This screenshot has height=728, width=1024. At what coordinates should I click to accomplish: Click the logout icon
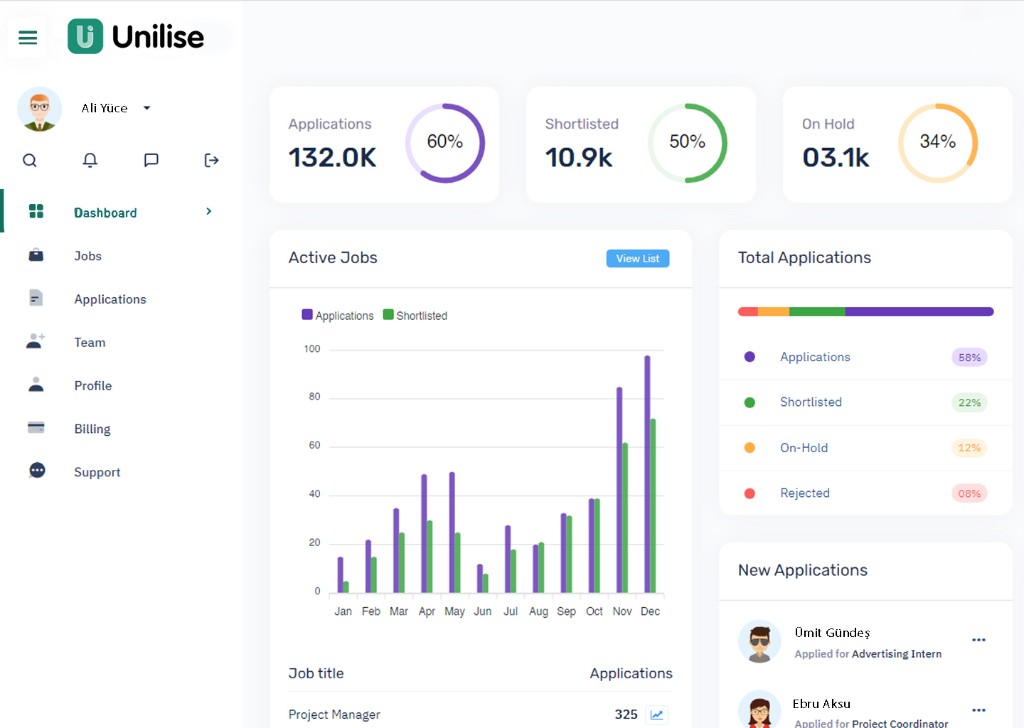(x=211, y=160)
